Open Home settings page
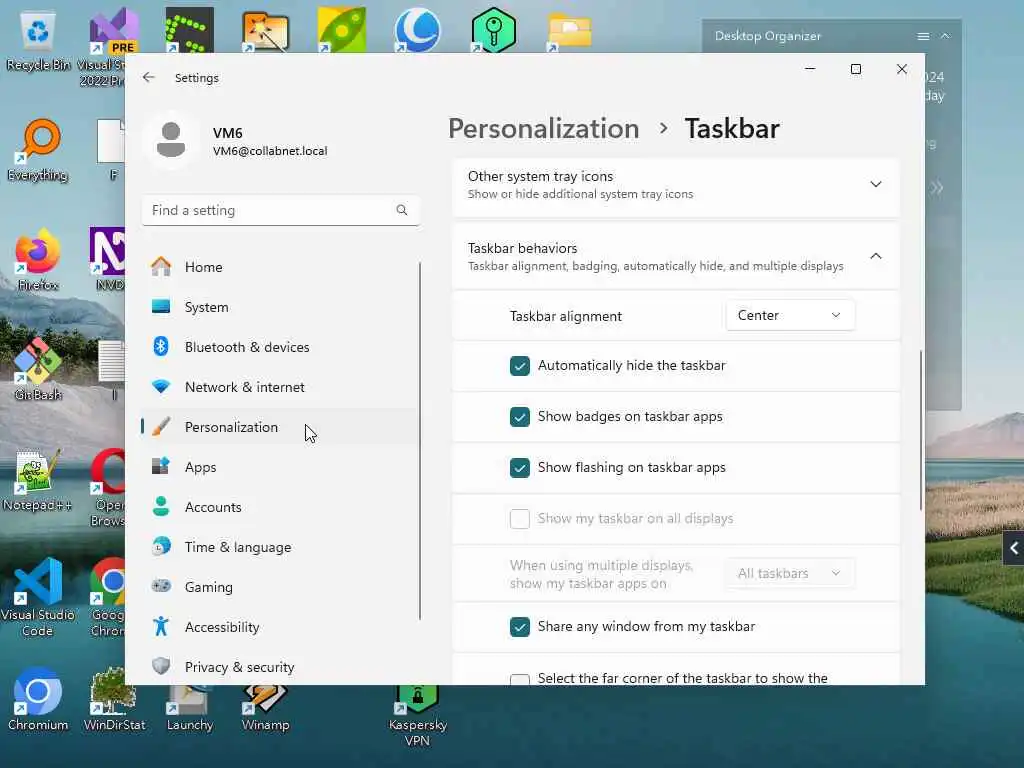The image size is (1024, 768). point(281,266)
